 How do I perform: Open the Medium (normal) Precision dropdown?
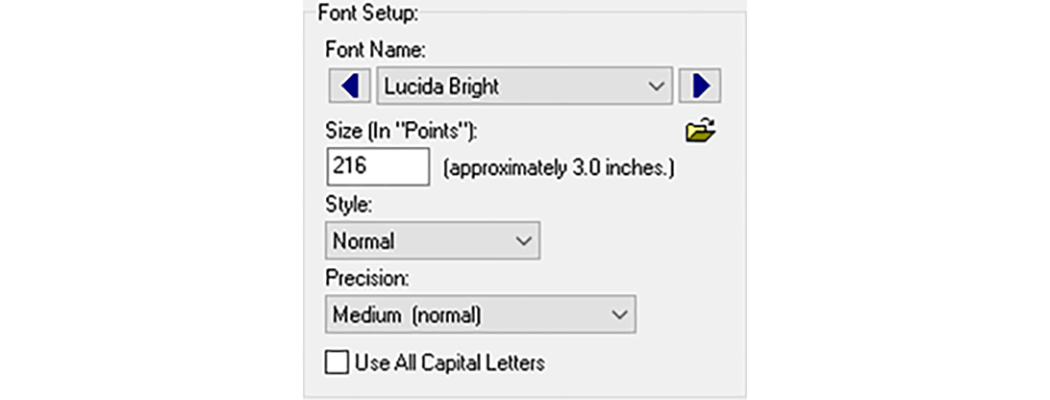point(481,315)
